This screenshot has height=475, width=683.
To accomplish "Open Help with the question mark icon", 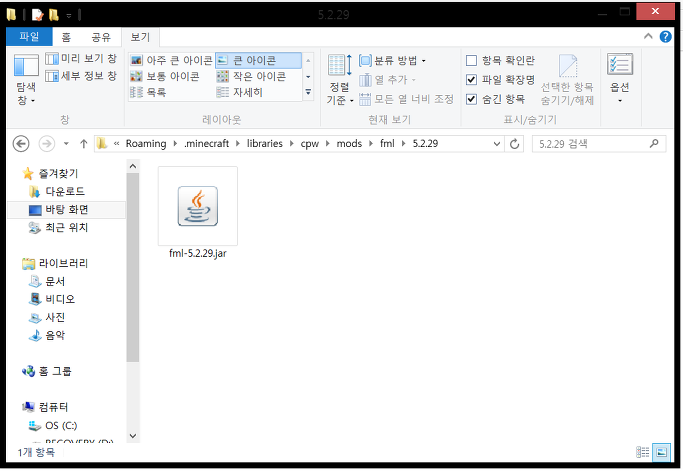I will click(x=665, y=37).
